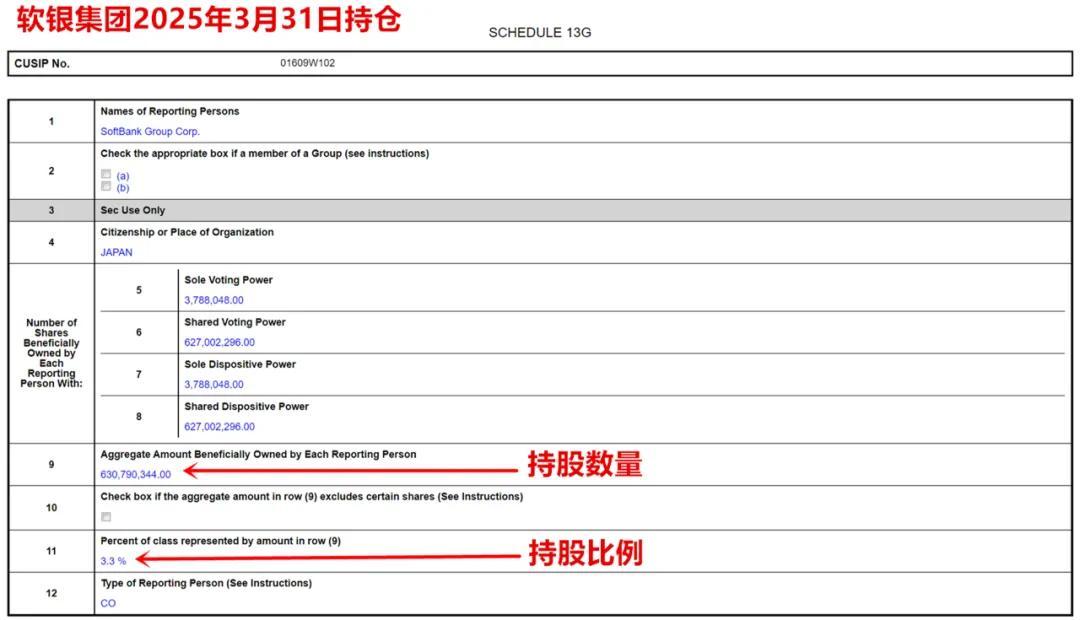Select the JAPAN citizenship value

pos(116,252)
